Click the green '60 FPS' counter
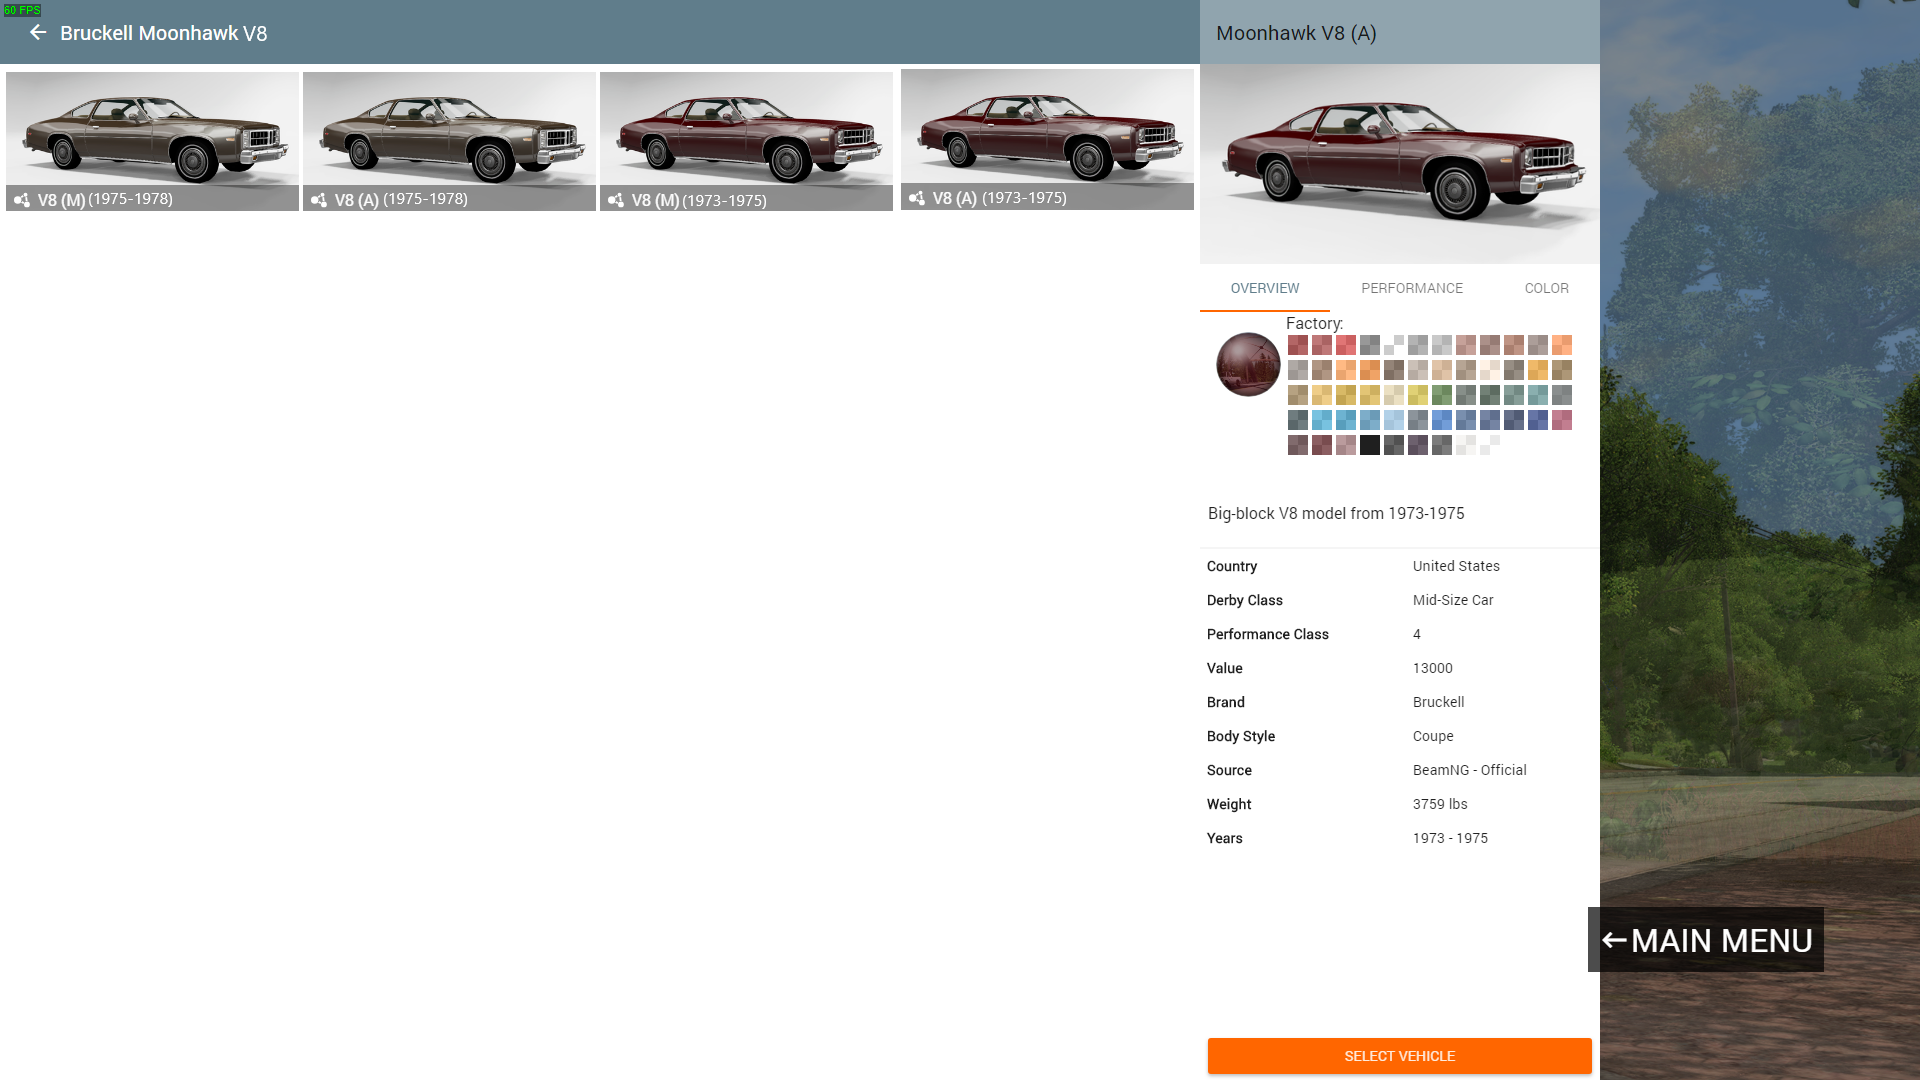 22,10
